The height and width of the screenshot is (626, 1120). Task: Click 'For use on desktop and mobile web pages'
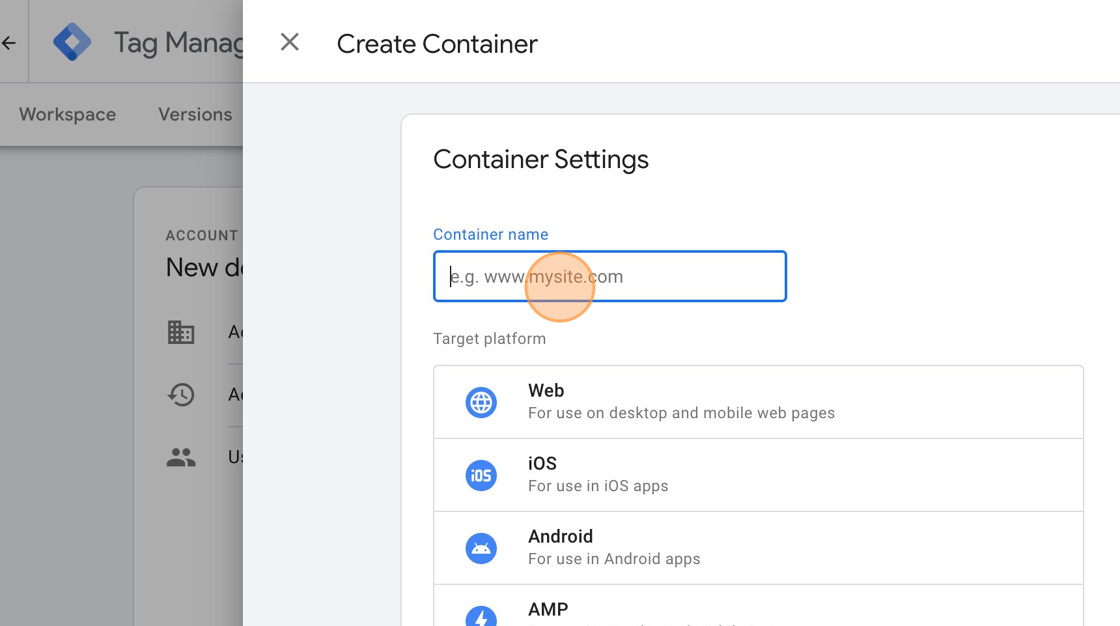point(681,413)
